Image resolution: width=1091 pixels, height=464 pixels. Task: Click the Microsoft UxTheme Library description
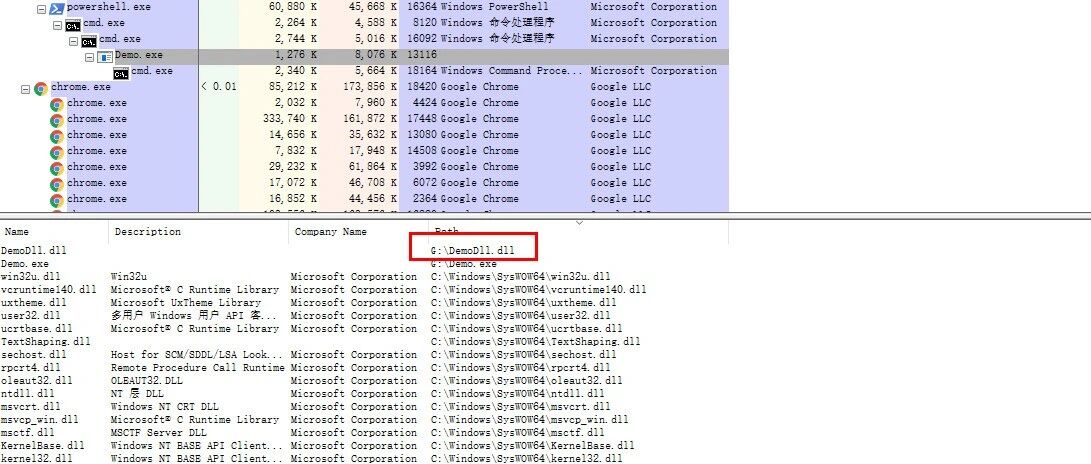pyautogui.click(x=186, y=303)
